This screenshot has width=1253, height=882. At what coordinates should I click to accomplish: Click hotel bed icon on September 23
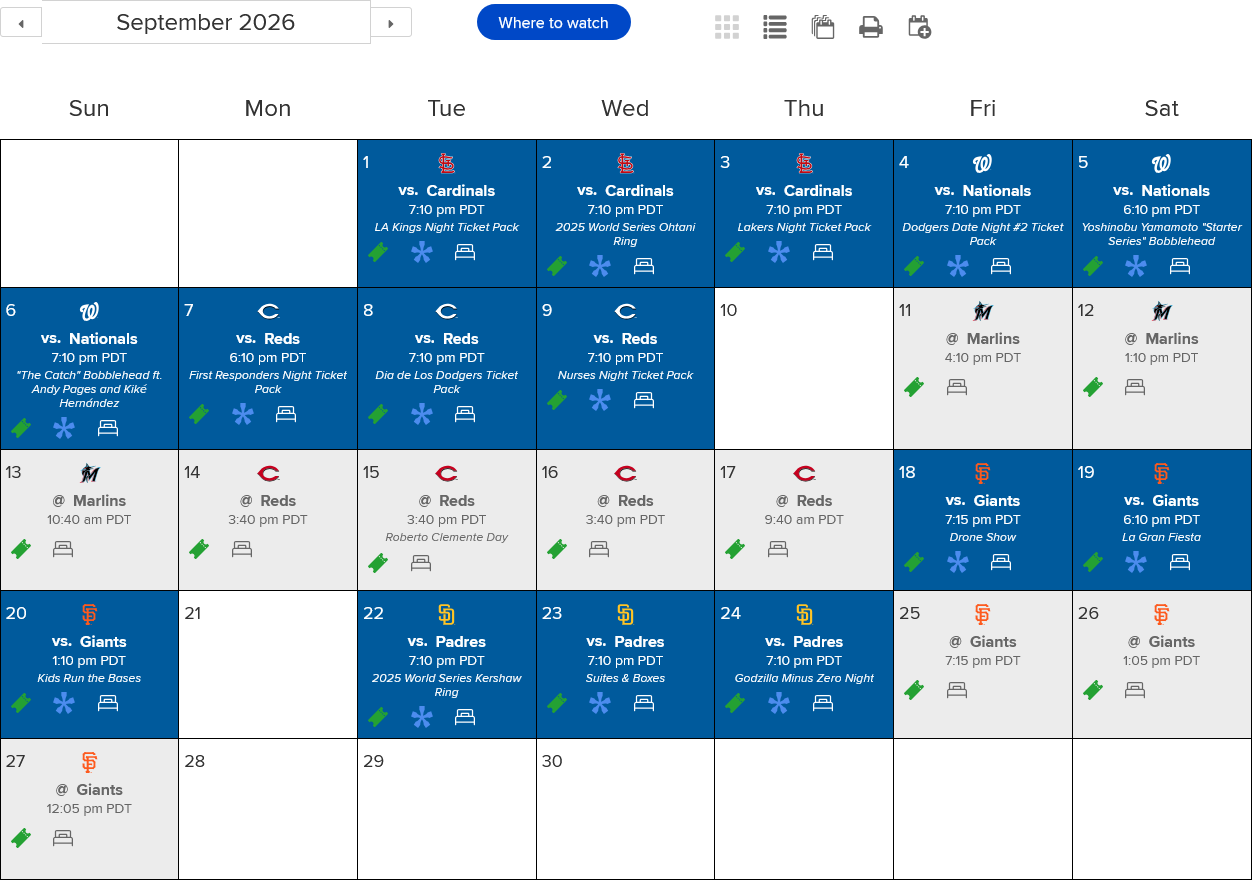tap(644, 704)
